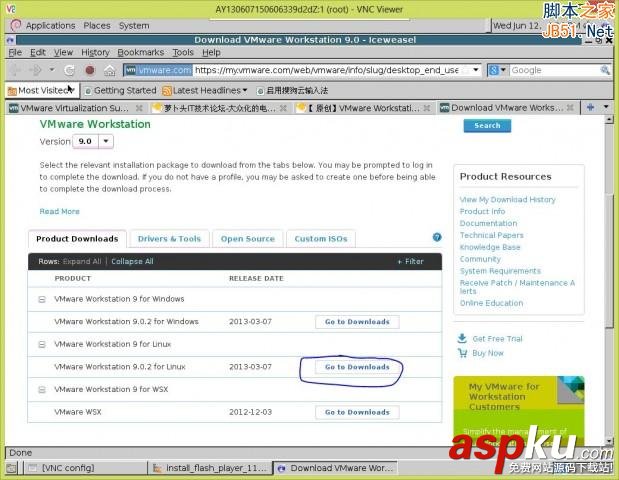Screen dimensions: 619x480
Task: Go to Downloads for Workstation 9.0.2 Linux
Action: 357,367
